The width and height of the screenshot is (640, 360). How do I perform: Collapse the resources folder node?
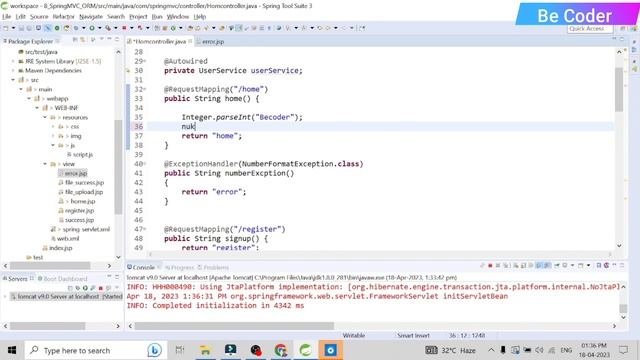point(45,118)
